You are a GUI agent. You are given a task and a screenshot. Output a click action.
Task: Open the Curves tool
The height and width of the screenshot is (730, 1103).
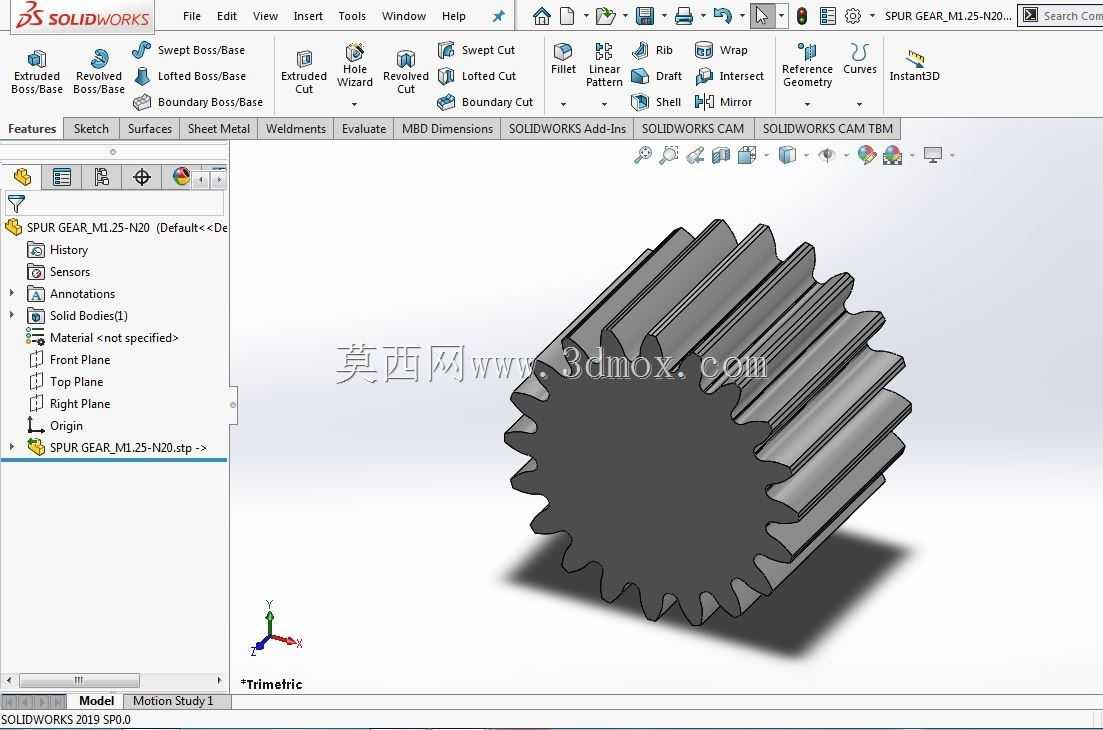(x=860, y=58)
